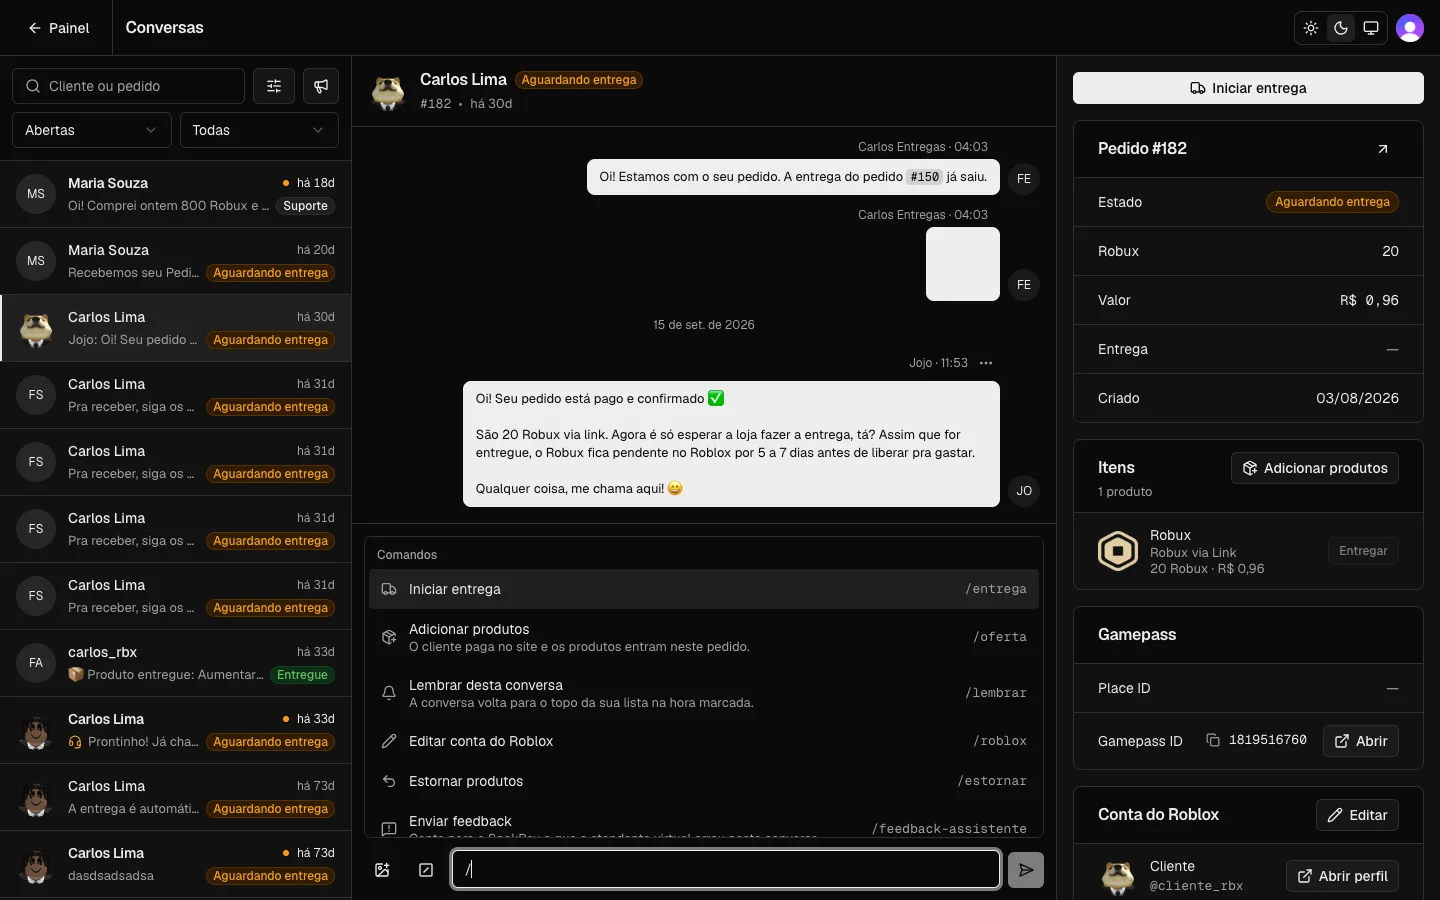Open Maria Souza conversation tagged Suporte

(175, 194)
